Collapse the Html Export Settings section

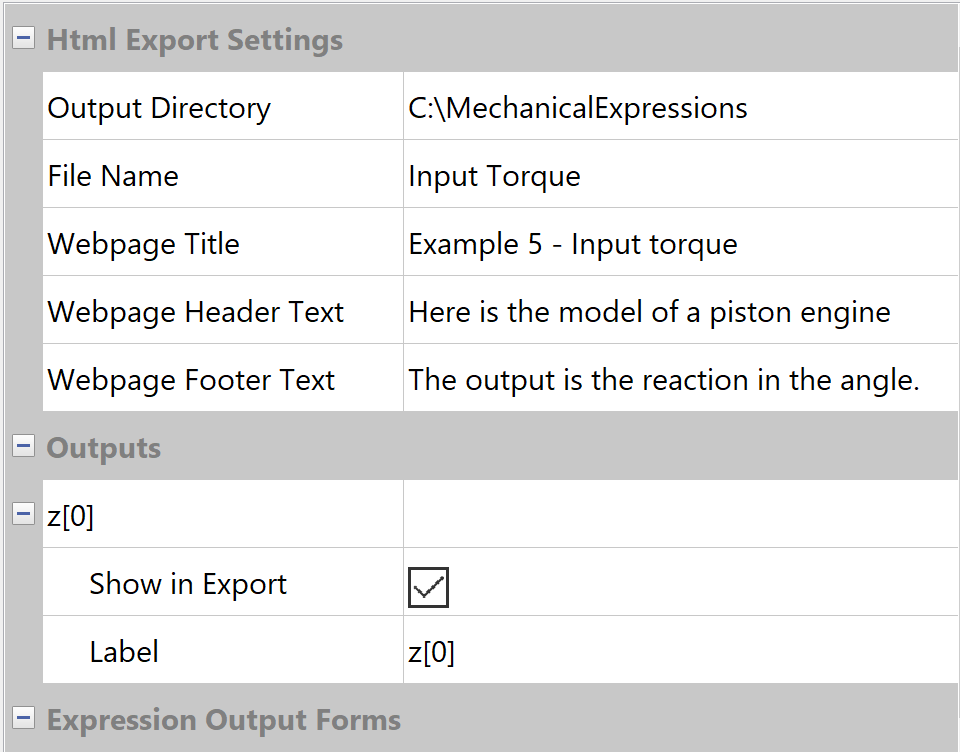[x=23, y=40]
